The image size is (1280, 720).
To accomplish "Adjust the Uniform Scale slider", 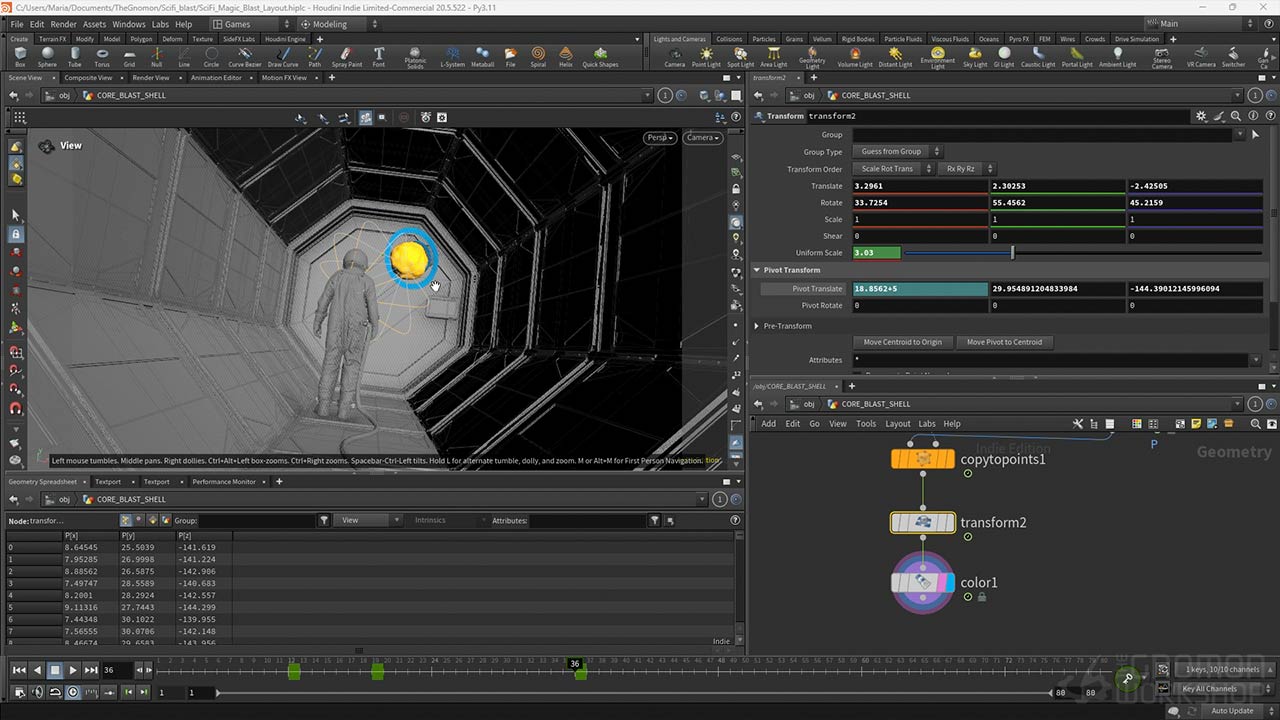I will [1013, 253].
